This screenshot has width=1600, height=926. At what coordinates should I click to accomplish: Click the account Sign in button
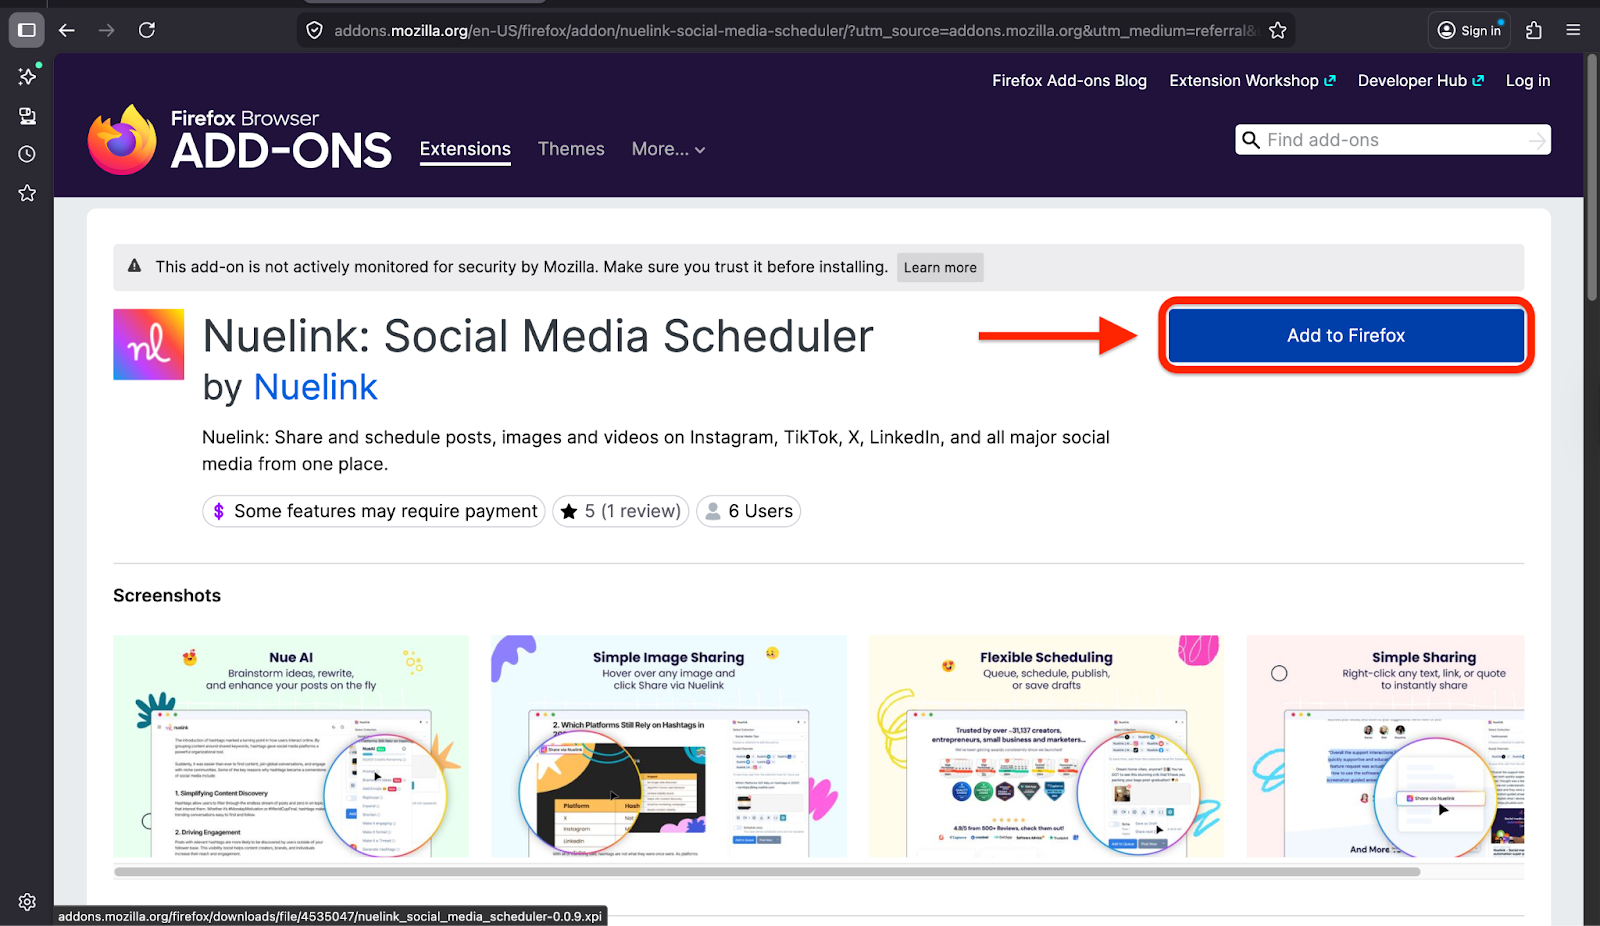(1469, 30)
